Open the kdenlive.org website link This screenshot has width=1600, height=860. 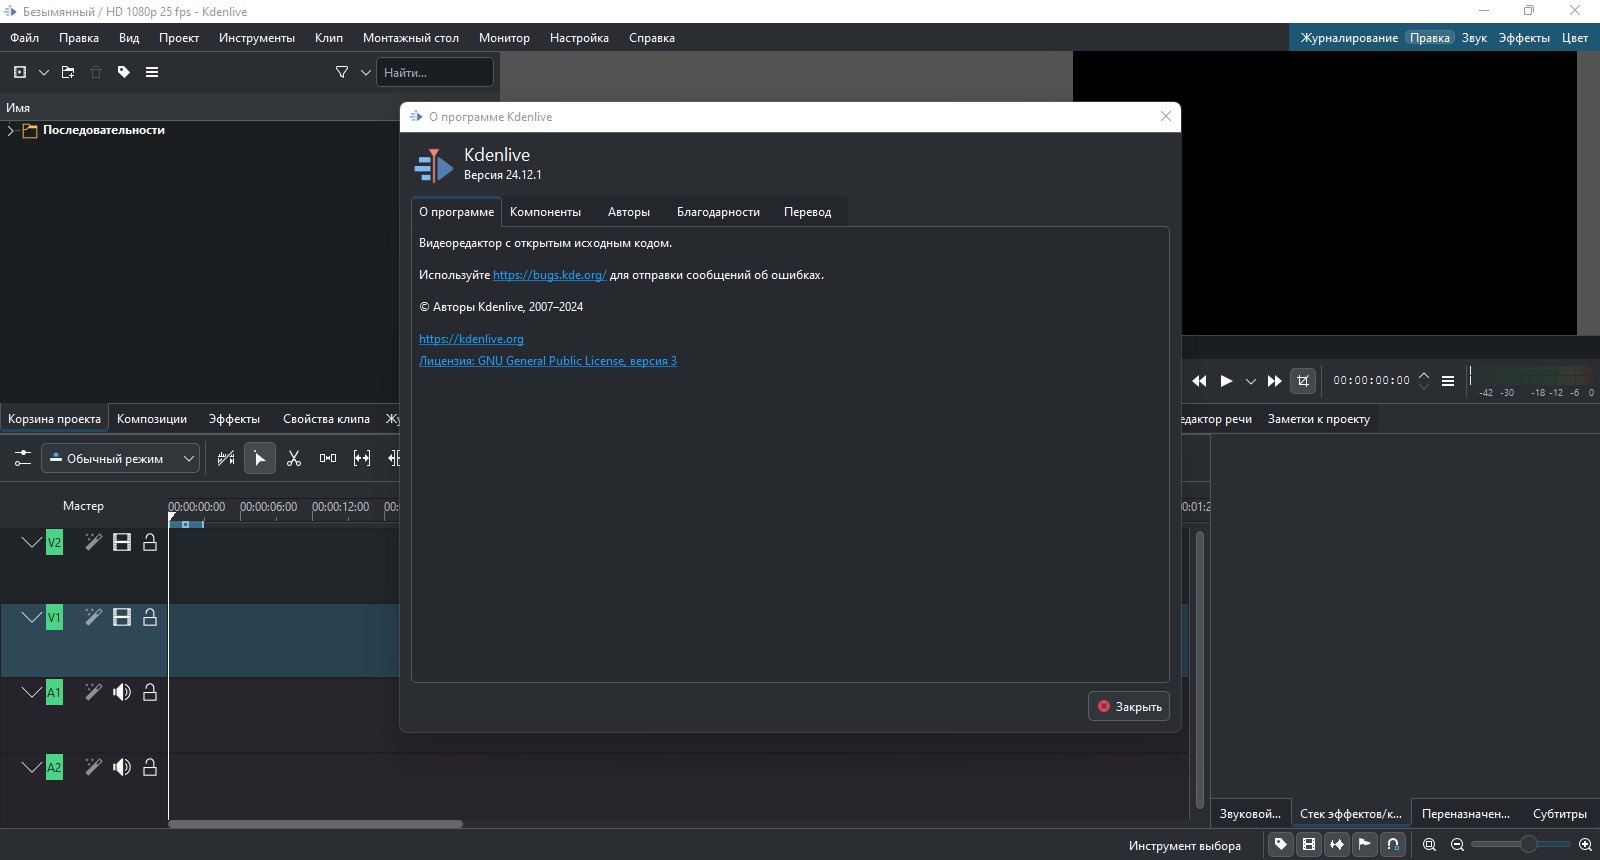[471, 339]
